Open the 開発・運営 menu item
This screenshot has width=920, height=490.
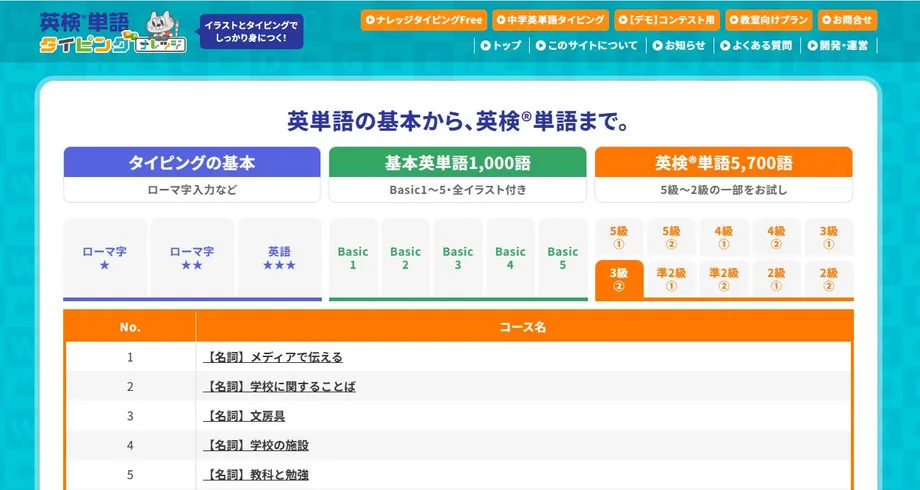tap(837, 45)
